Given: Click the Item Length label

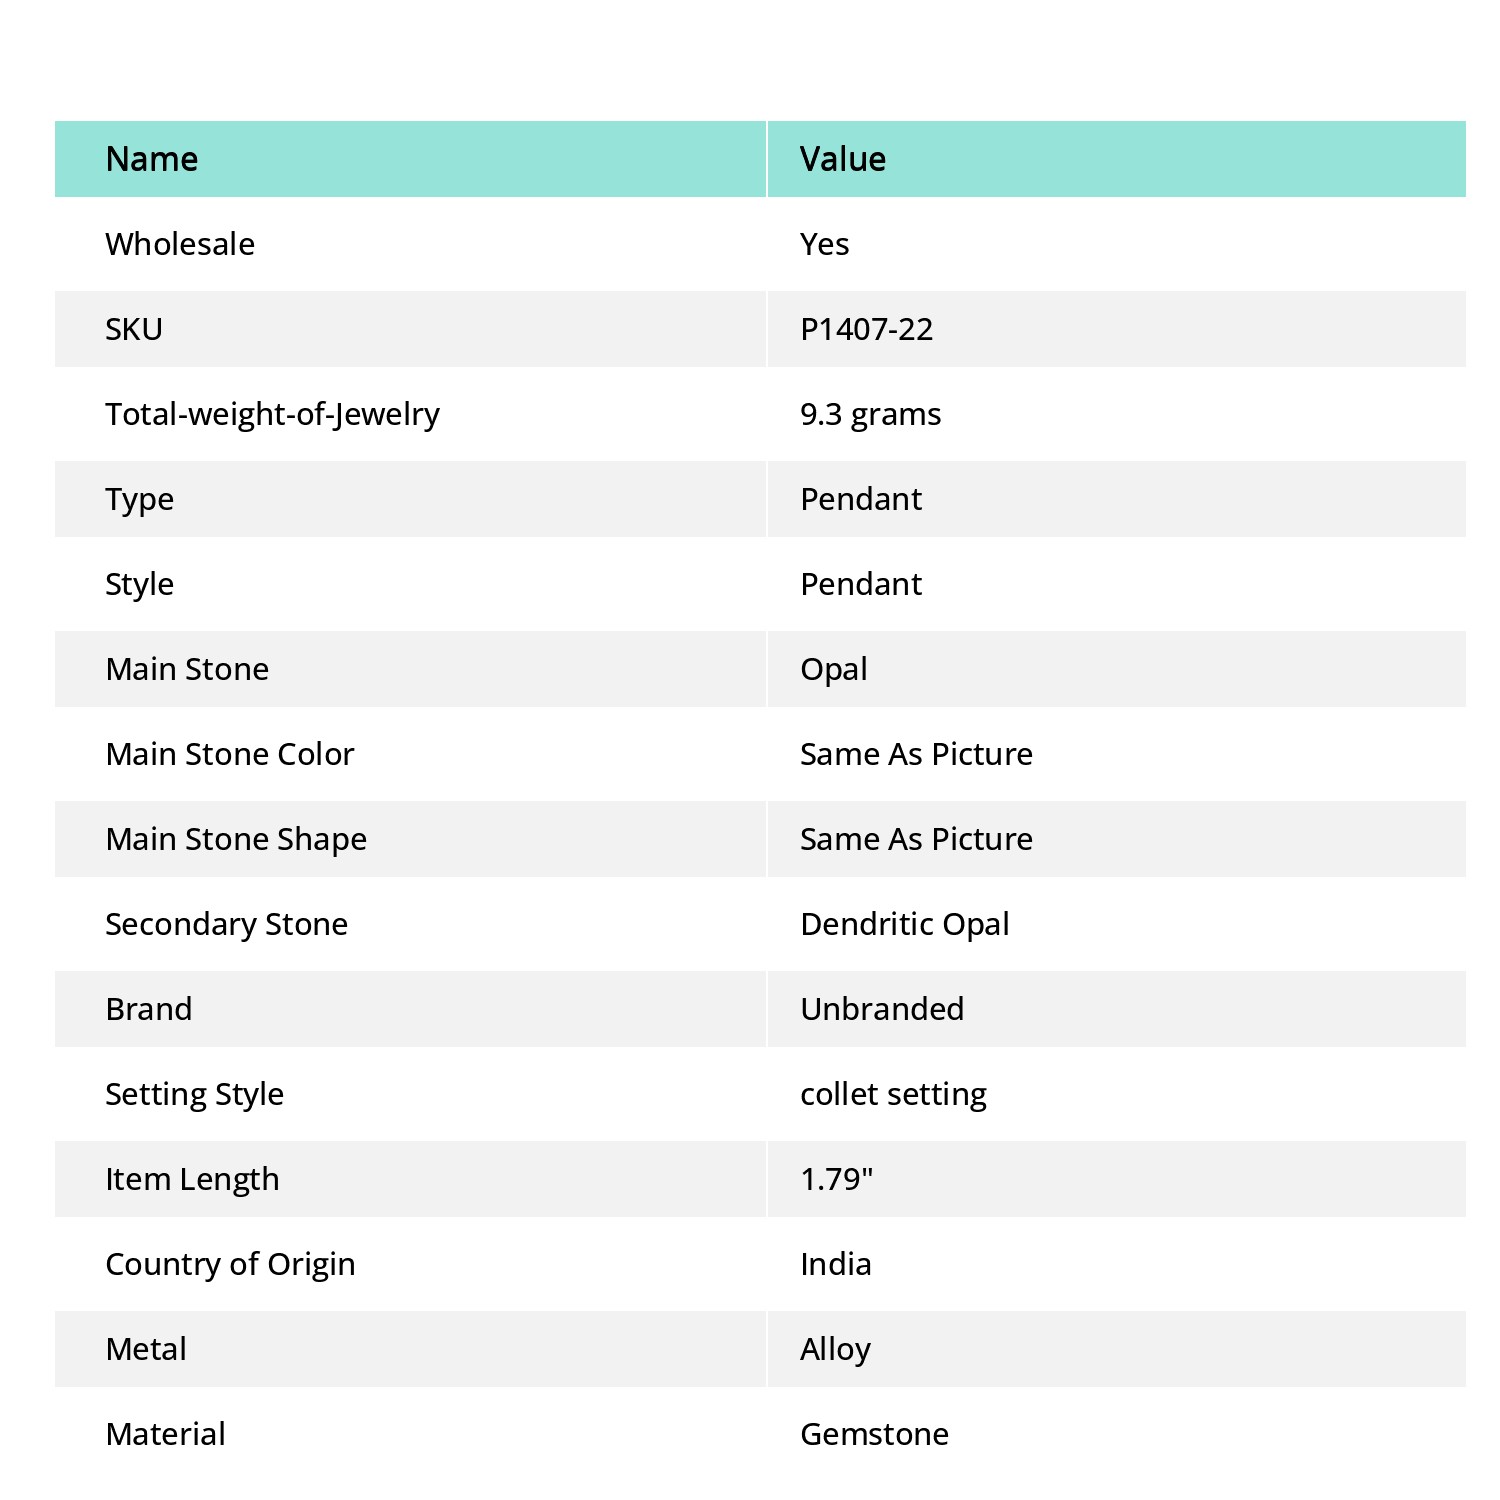Looking at the screenshot, I should click(x=193, y=1180).
